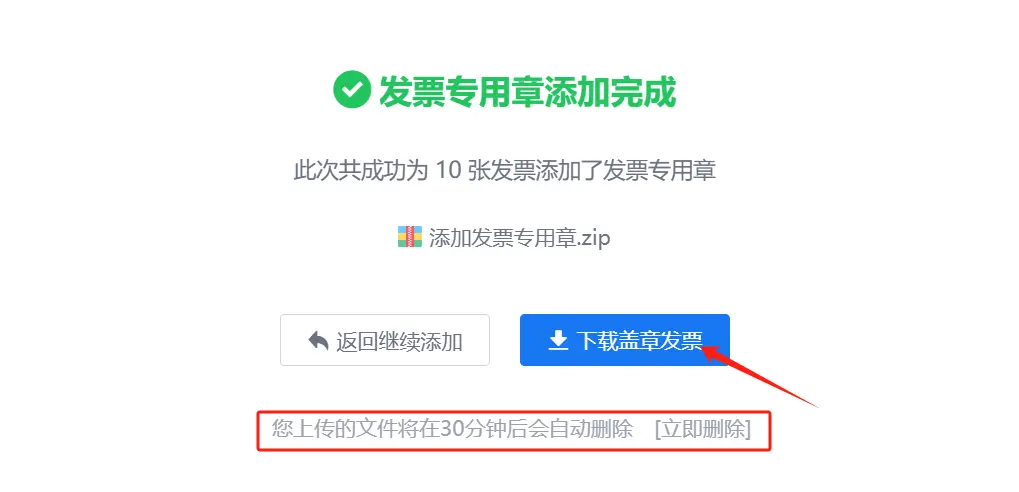Click the red highlight rectangle's left border
1019x492 pixels.
[x=258, y=430]
